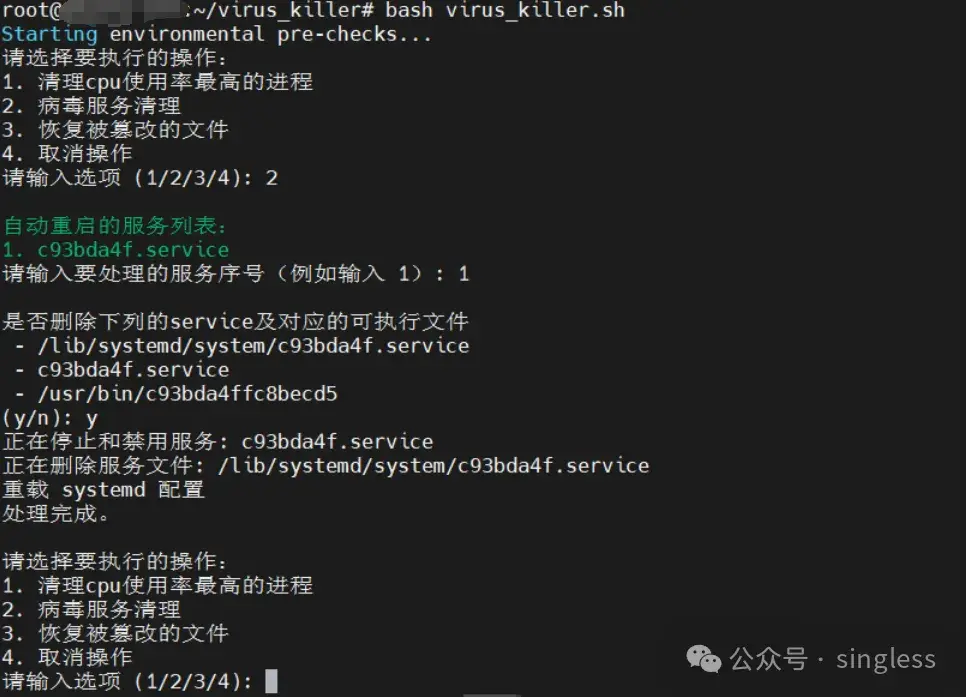Select the green 1. c93bda4f.service list entry
The image size is (966, 697).
[x=115, y=249]
